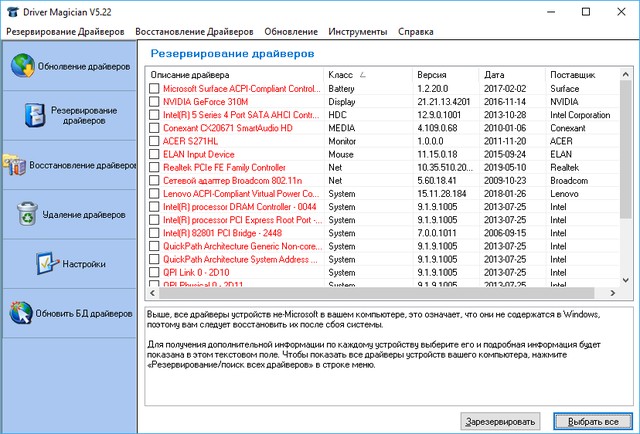
Task: Check the NVIDIA GeForce 310M checkbox
Action: (x=154, y=101)
